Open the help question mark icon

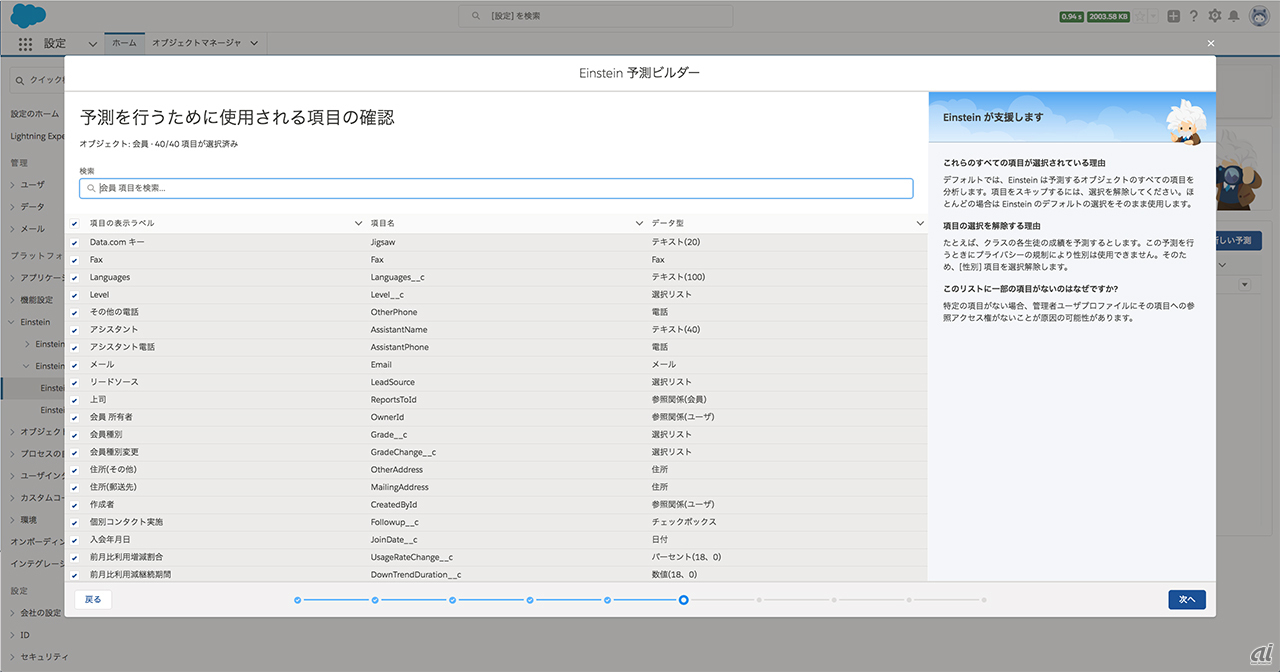[1194, 16]
